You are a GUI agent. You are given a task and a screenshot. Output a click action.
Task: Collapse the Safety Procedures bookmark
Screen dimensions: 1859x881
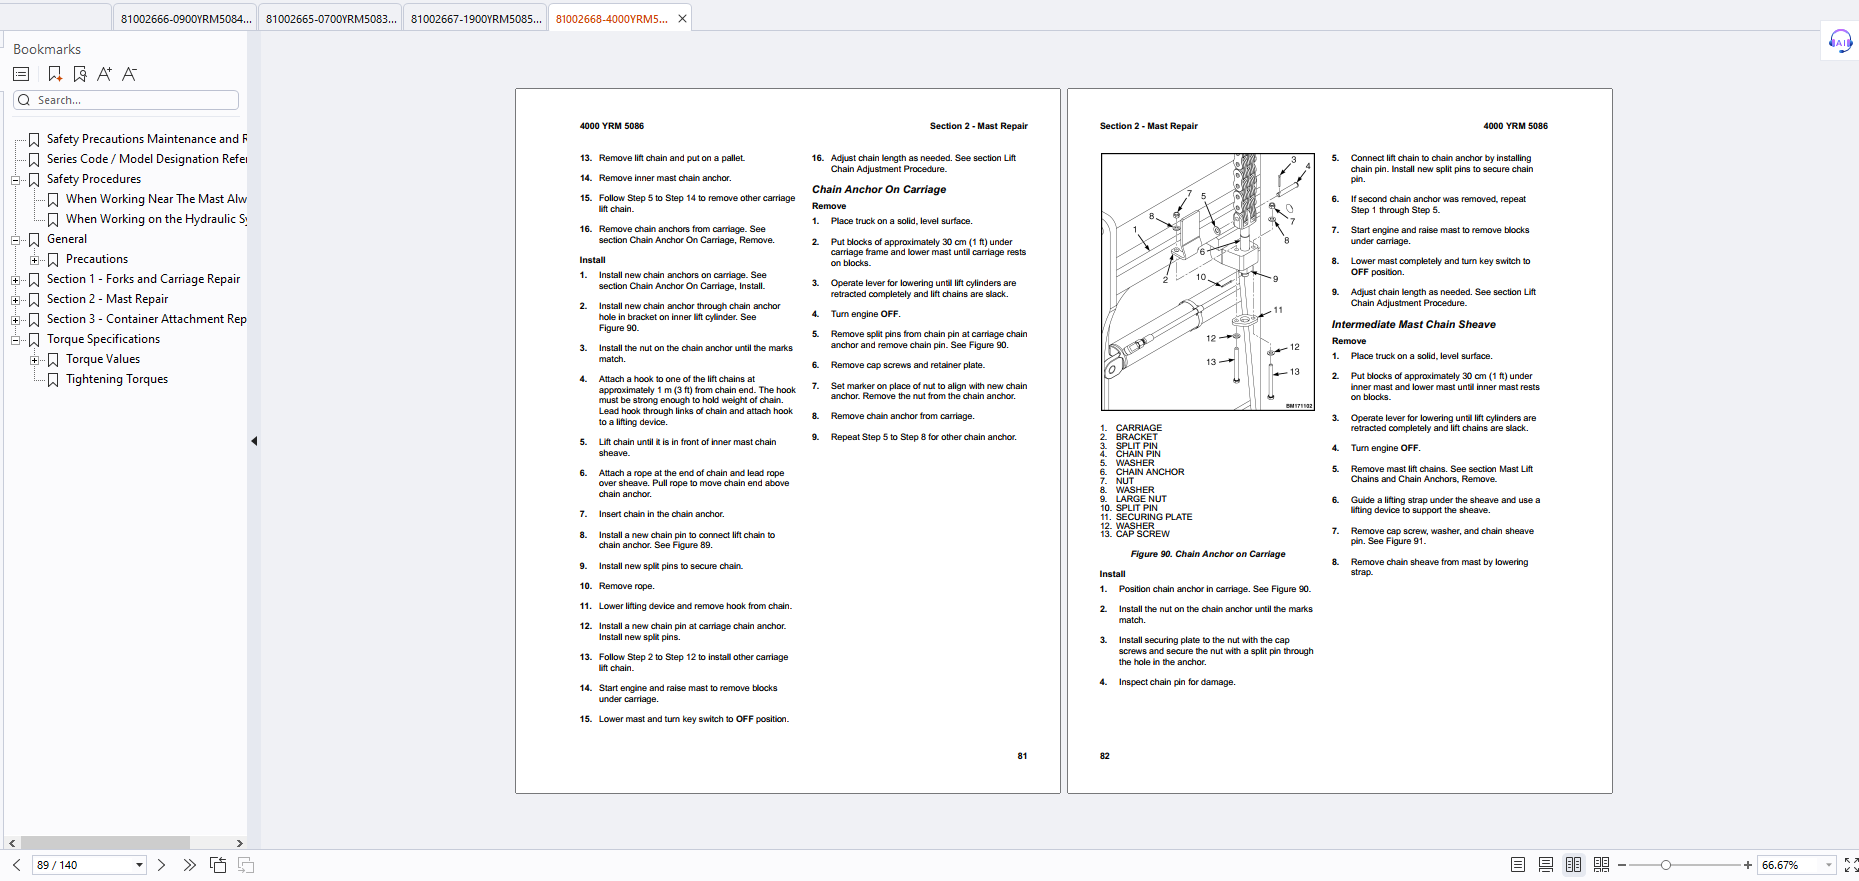pos(15,180)
